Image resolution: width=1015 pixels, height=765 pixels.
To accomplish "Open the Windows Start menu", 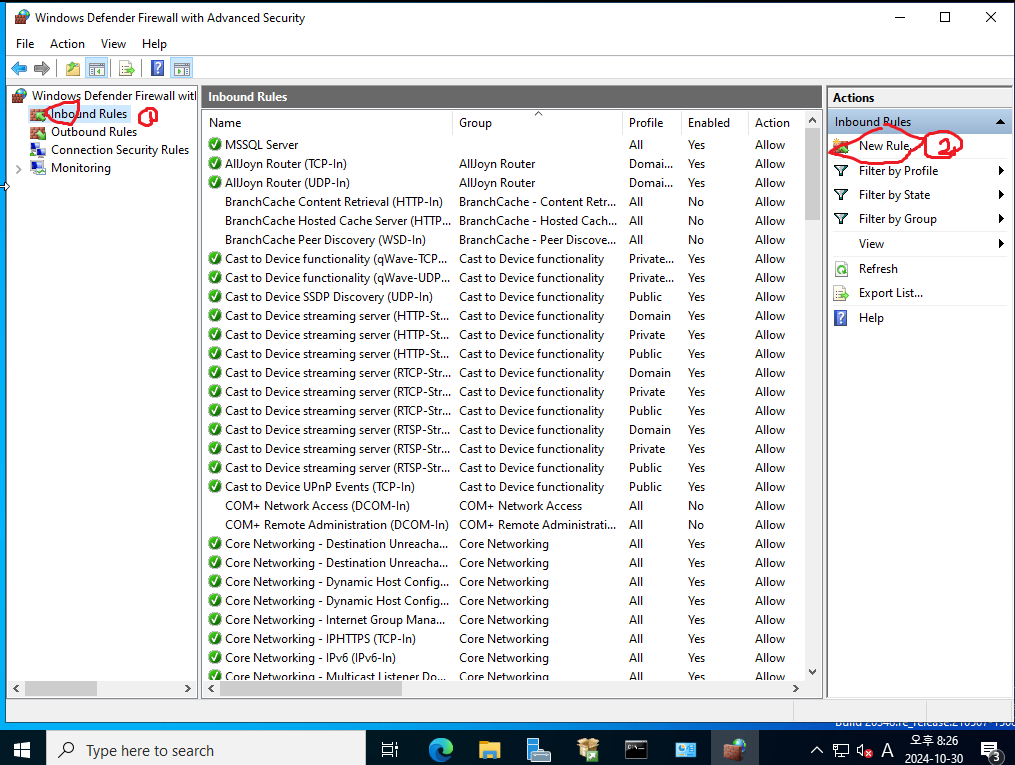I will [x=22, y=749].
